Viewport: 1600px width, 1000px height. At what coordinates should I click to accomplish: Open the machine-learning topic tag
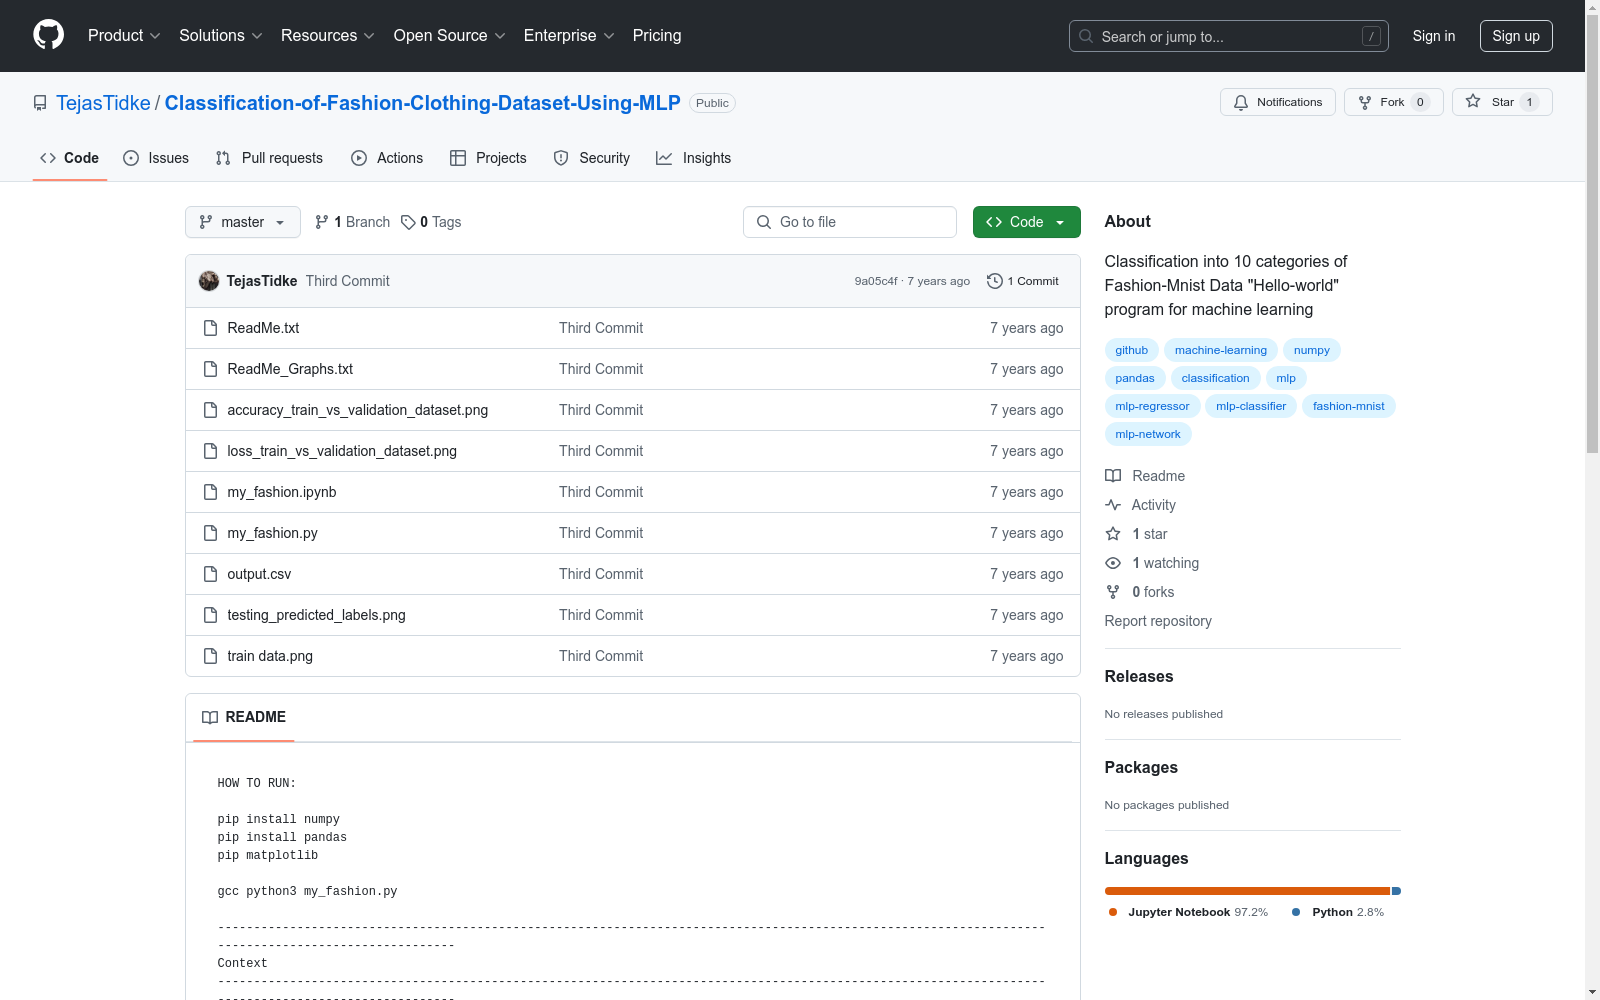tap(1221, 350)
